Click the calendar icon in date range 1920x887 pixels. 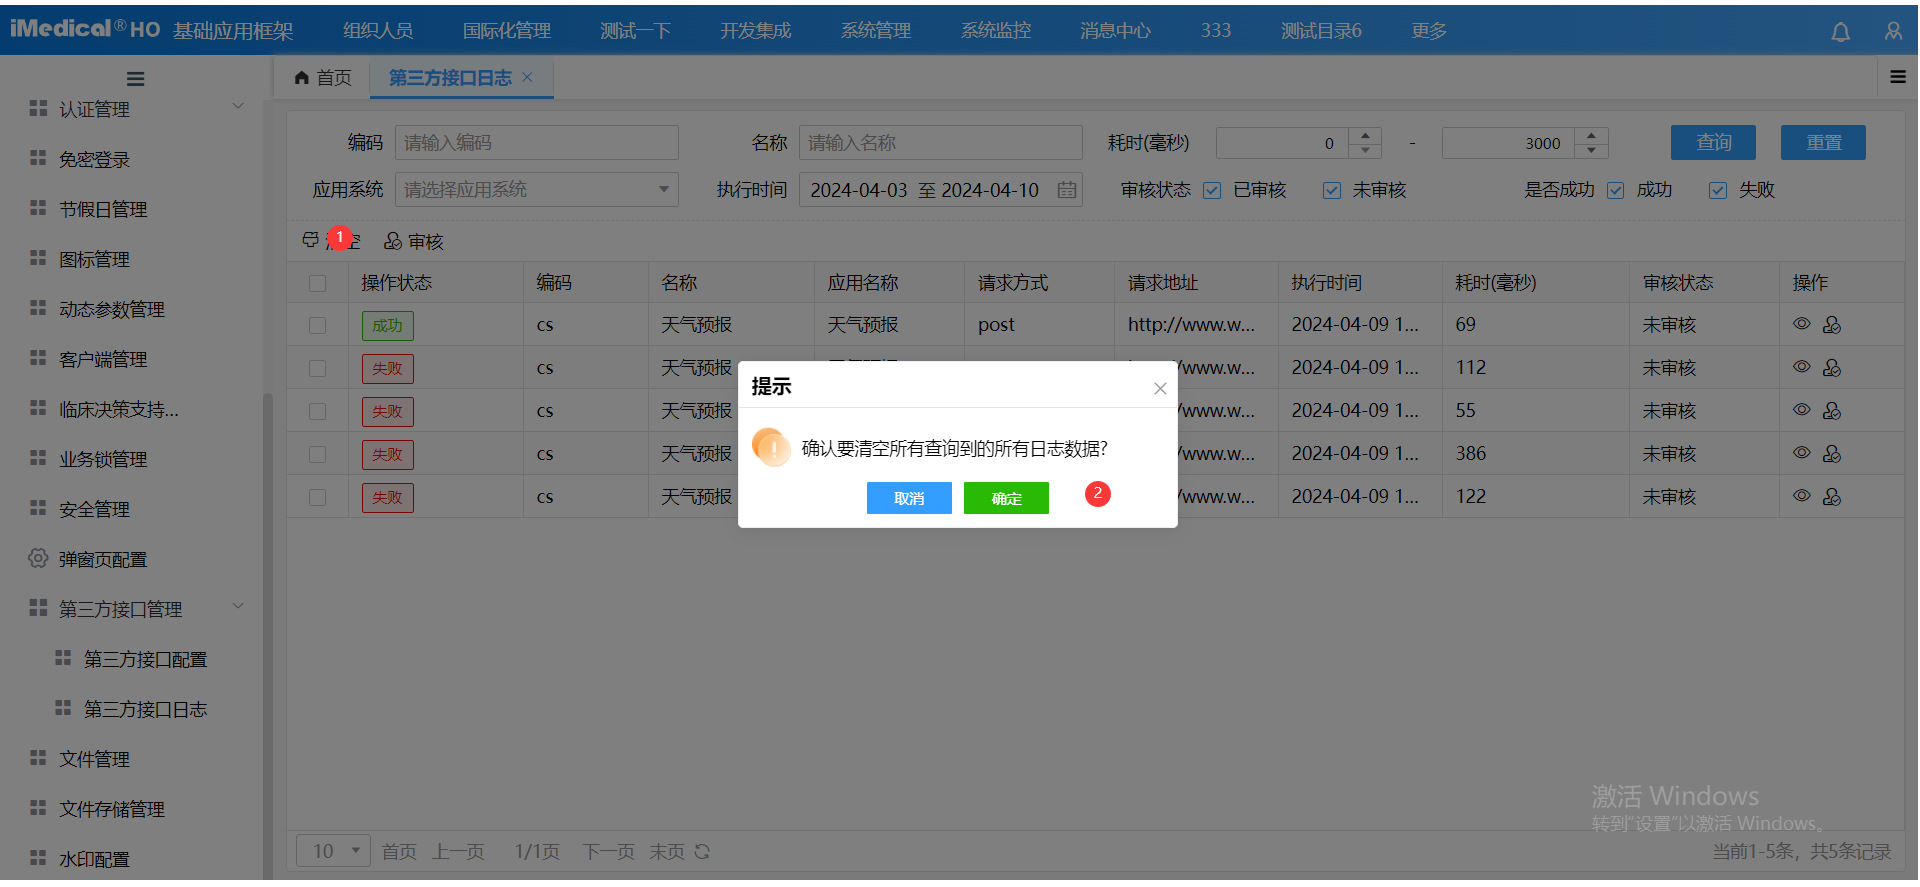(x=1067, y=190)
